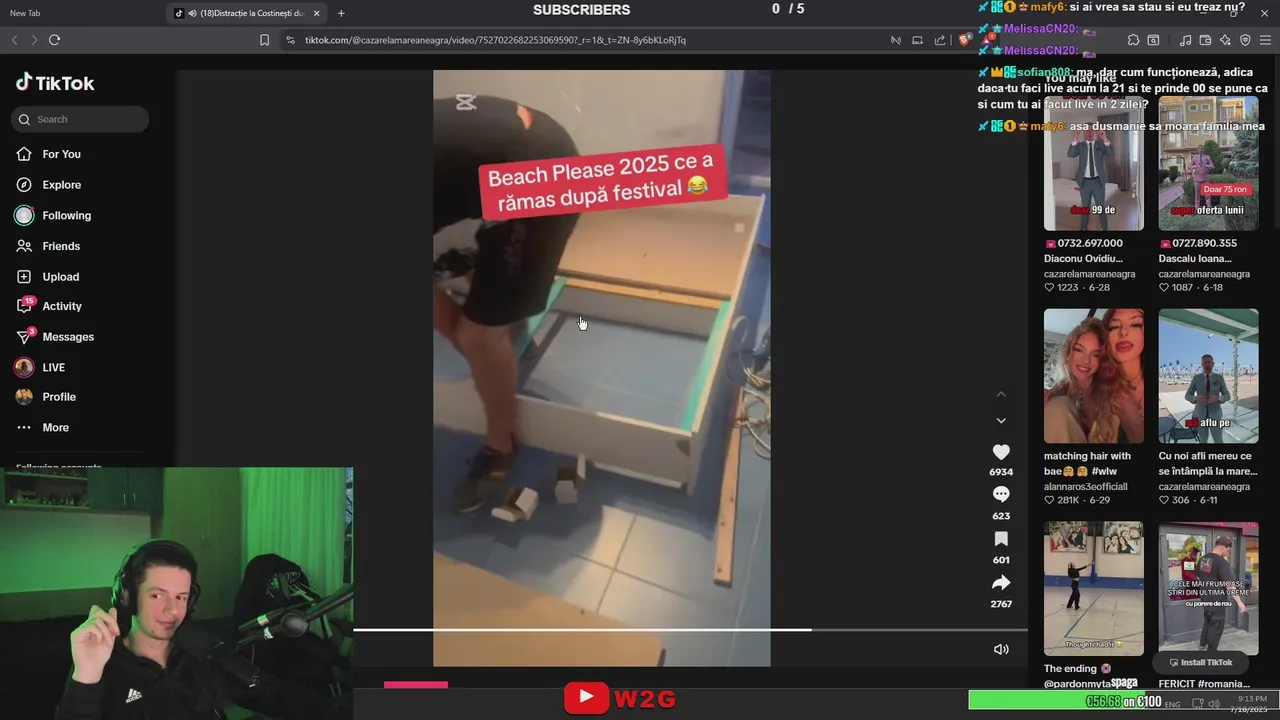This screenshot has height=720, width=1280.
Task: Mute audio on TikTok tab
Action: 191,13
